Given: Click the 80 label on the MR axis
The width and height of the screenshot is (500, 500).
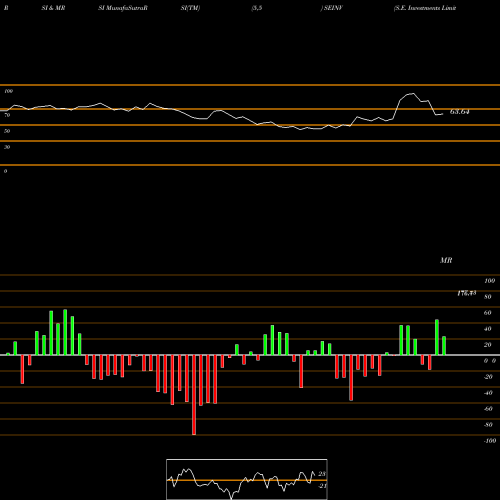Looking at the screenshot, I should pos(488,297).
